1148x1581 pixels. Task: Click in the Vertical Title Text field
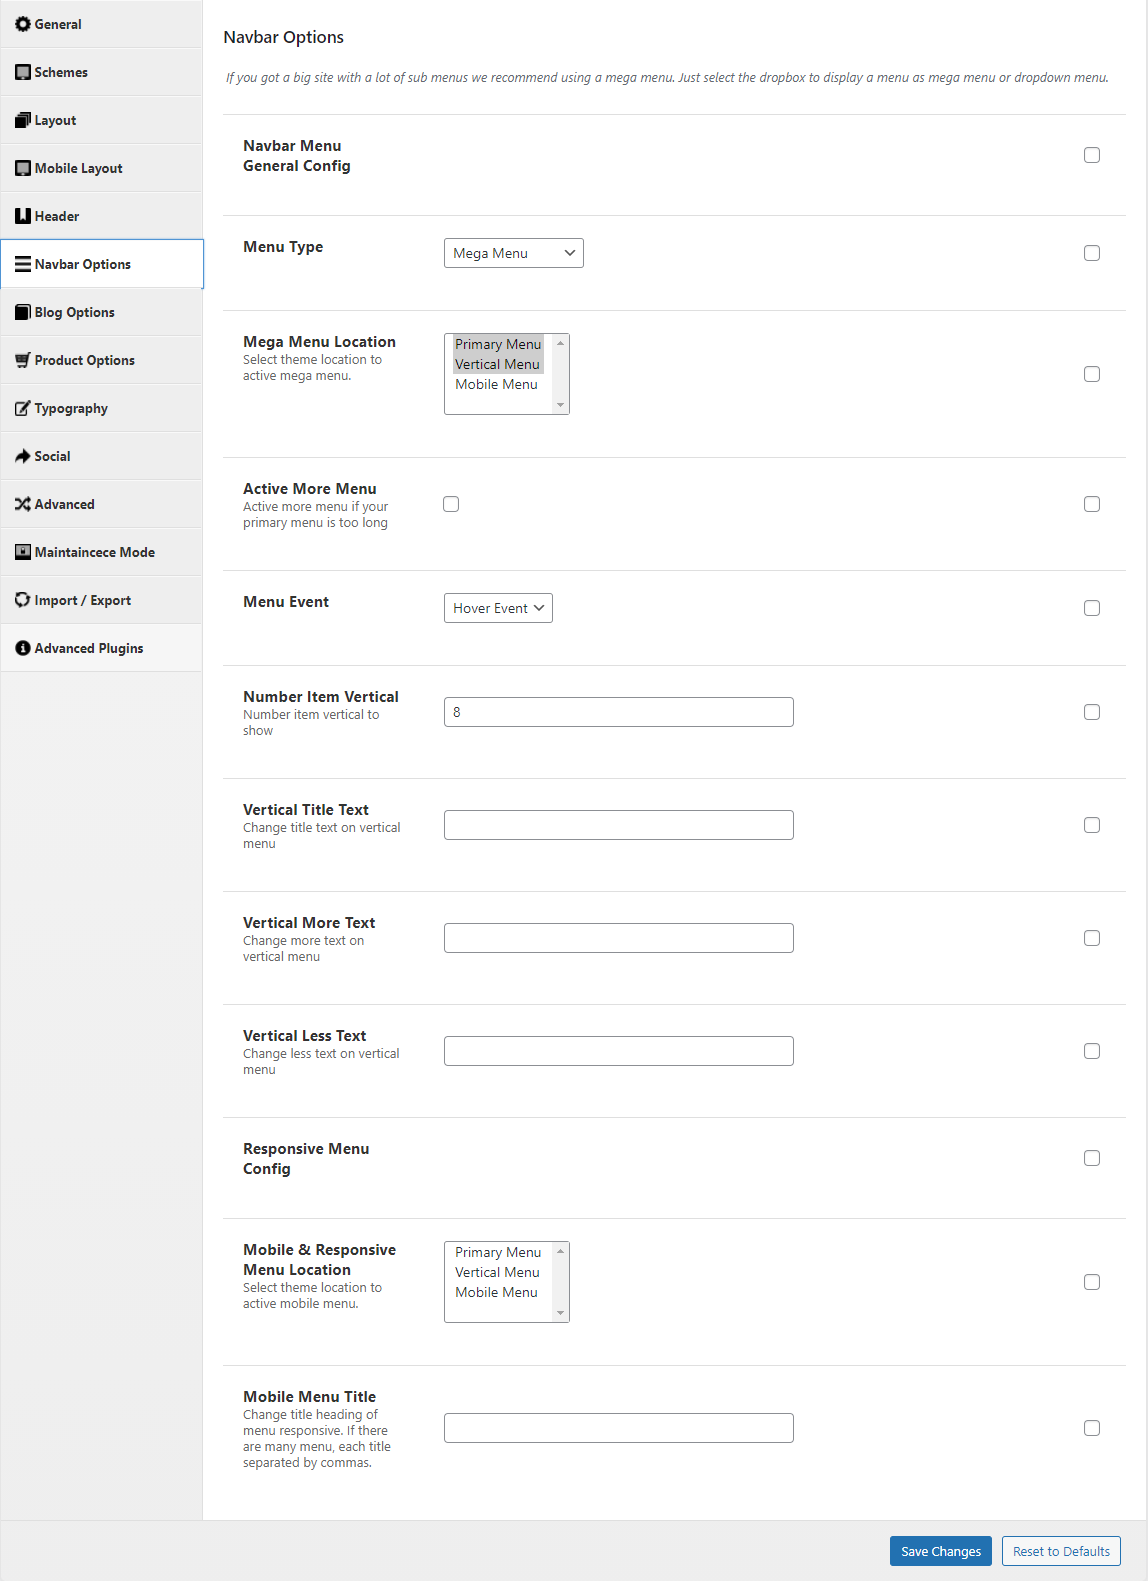click(619, 825)
